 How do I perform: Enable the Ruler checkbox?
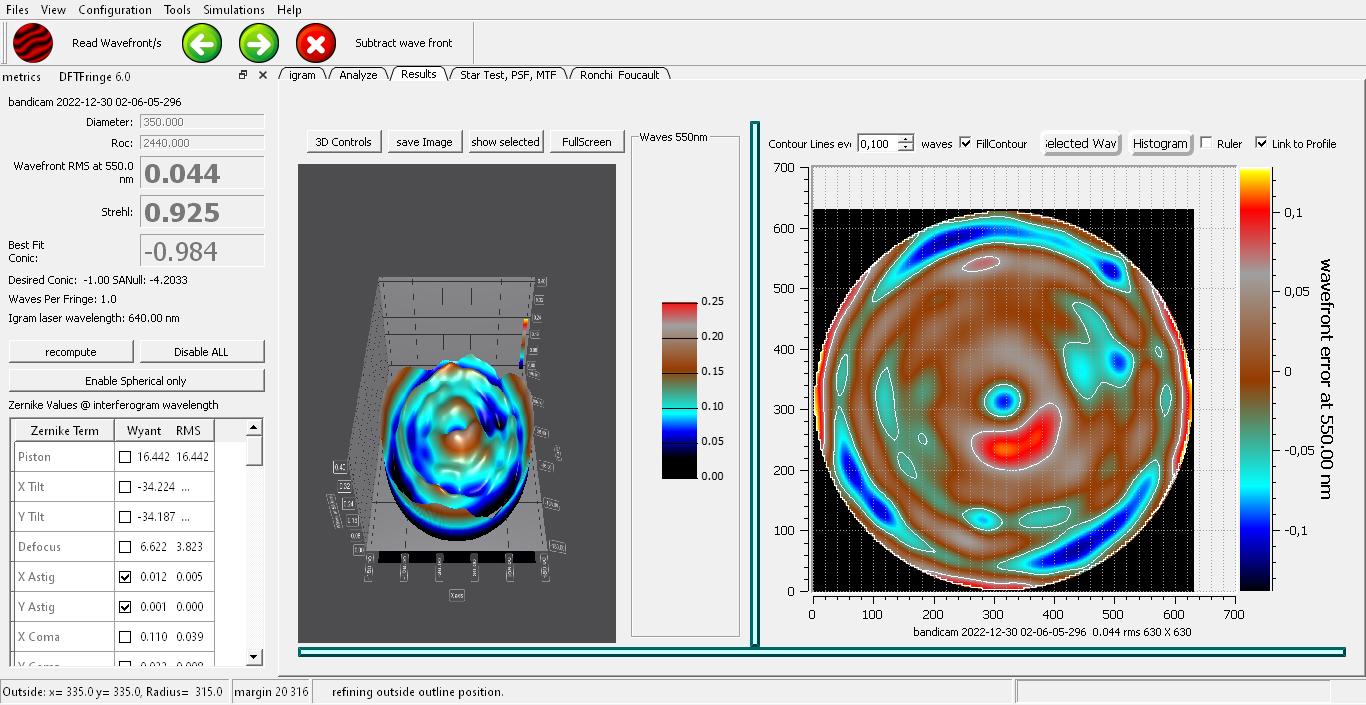tap(1206, 143)
